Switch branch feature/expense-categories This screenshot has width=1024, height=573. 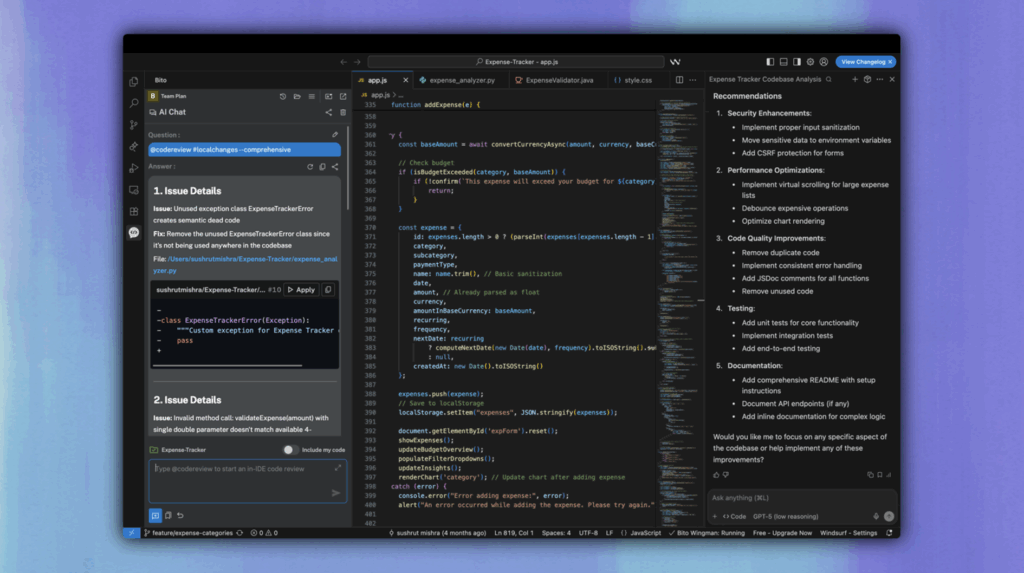click(189, 533)
